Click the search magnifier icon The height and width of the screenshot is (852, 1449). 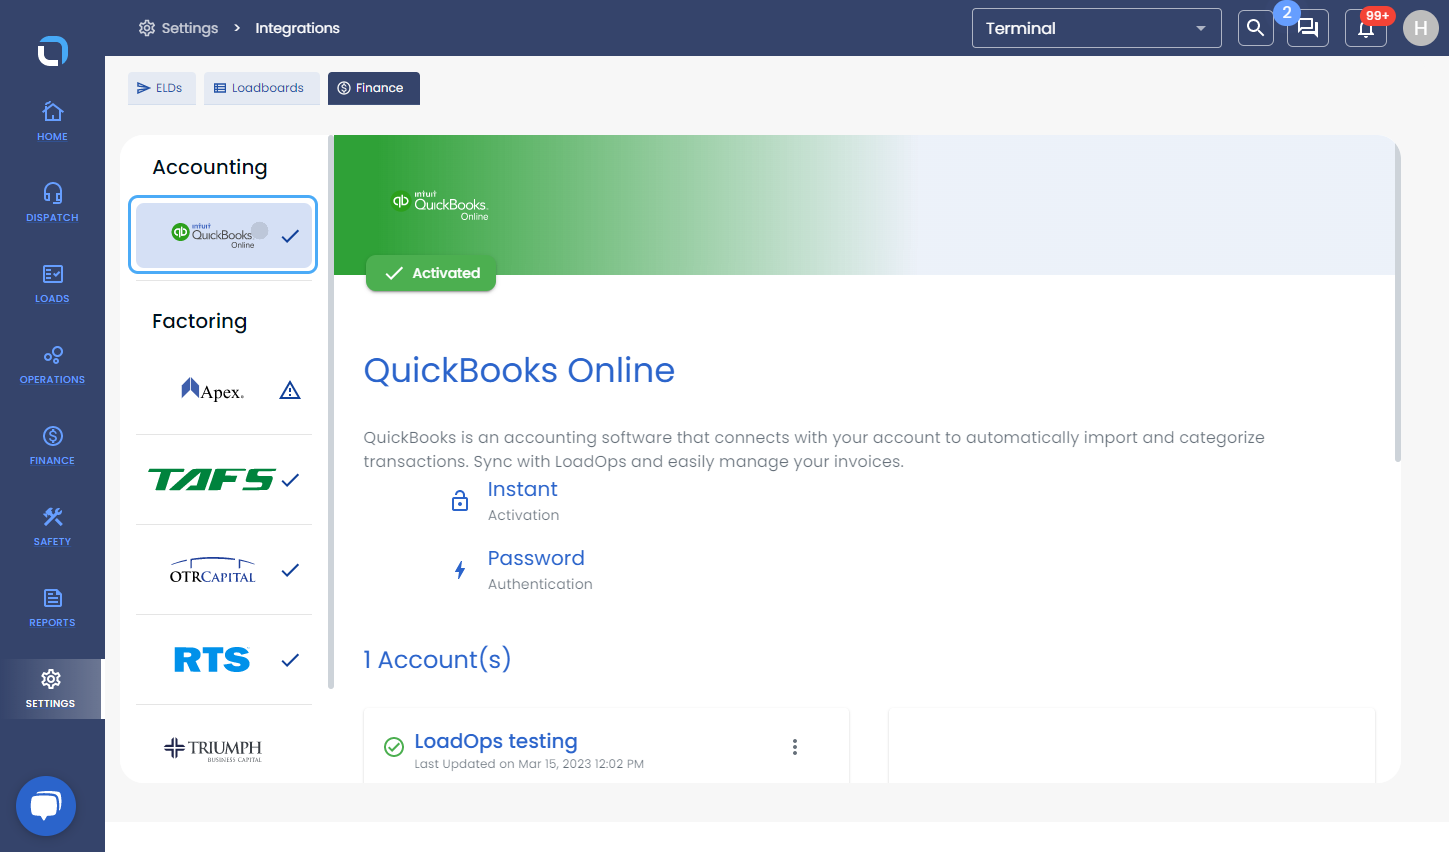[1256, 28]
